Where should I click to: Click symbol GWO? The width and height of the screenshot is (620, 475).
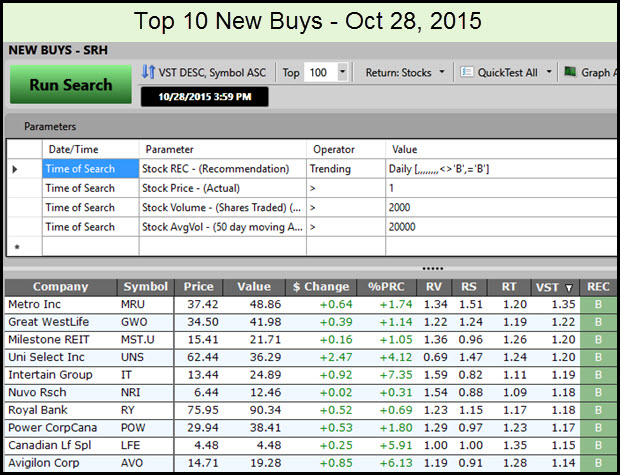tap(134, 322)
